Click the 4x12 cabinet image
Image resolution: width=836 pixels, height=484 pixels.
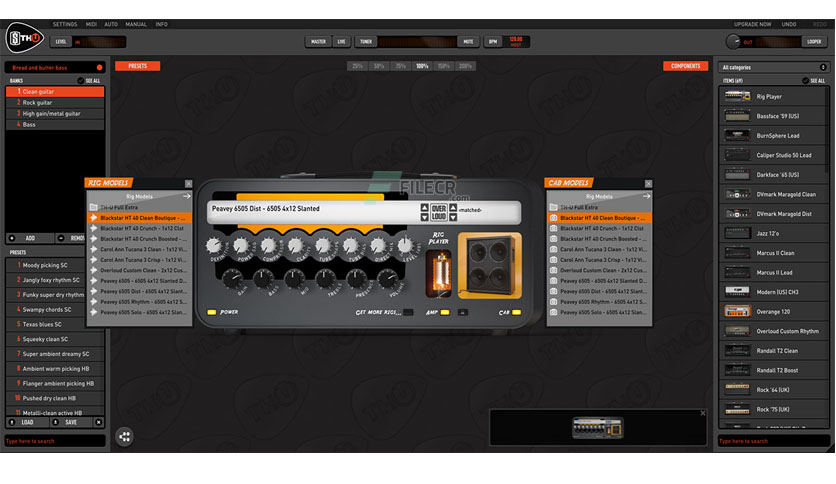[x=490, y=265]
